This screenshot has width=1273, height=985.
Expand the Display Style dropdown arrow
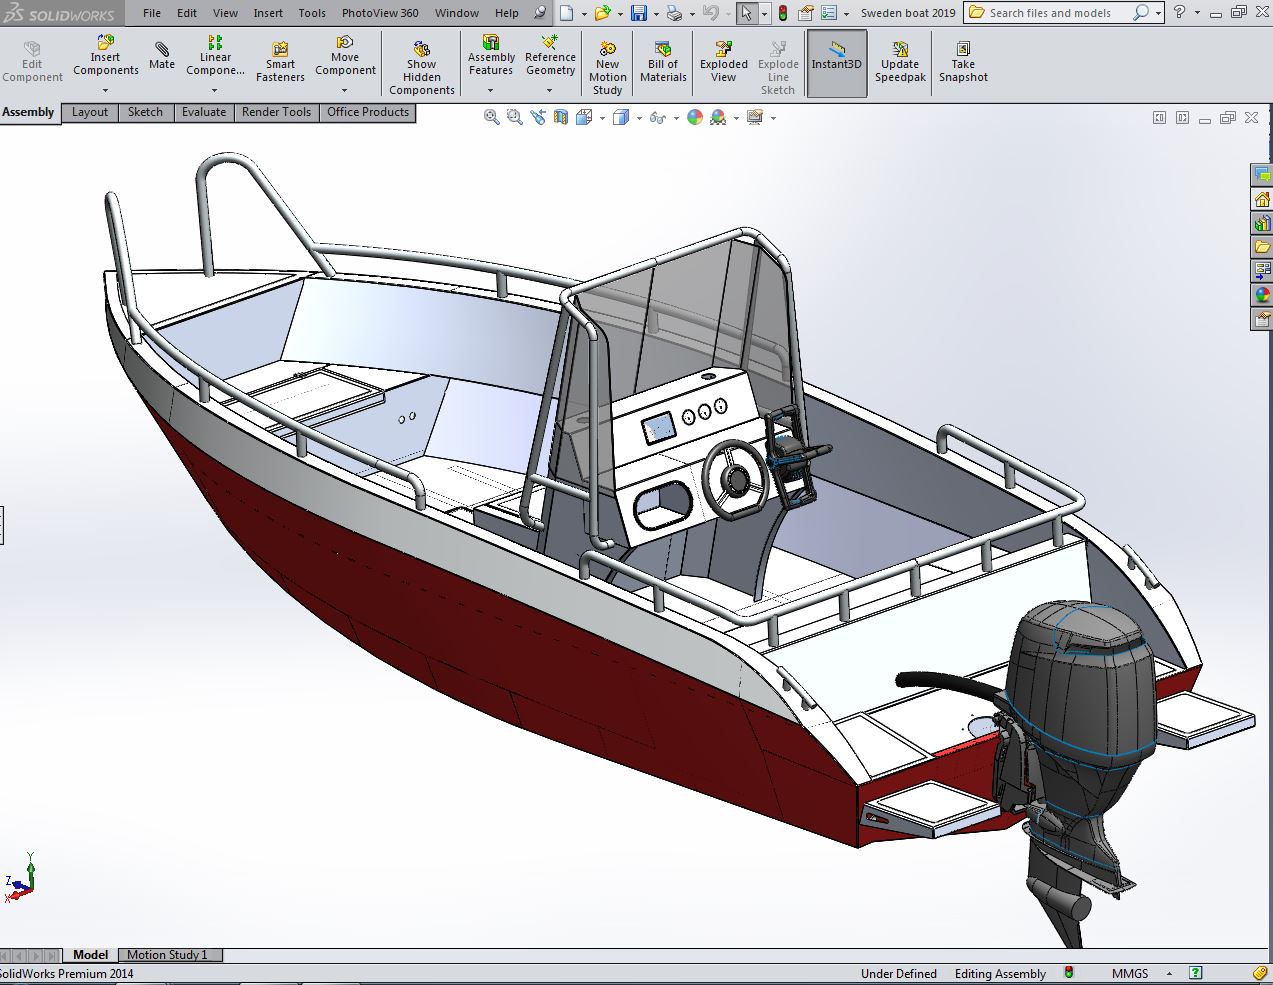(x=637, y=118)
